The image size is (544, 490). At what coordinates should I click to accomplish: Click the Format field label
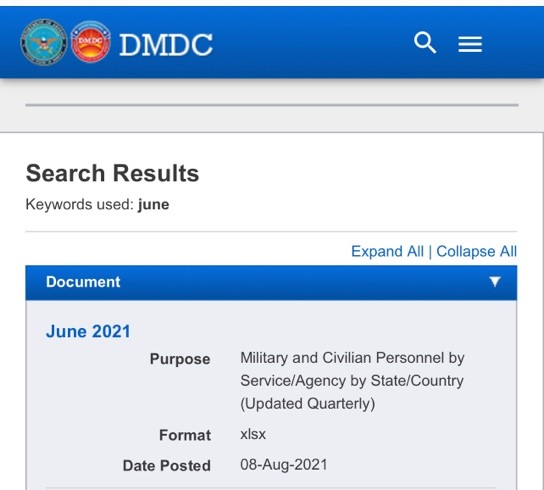pos(185,435)
